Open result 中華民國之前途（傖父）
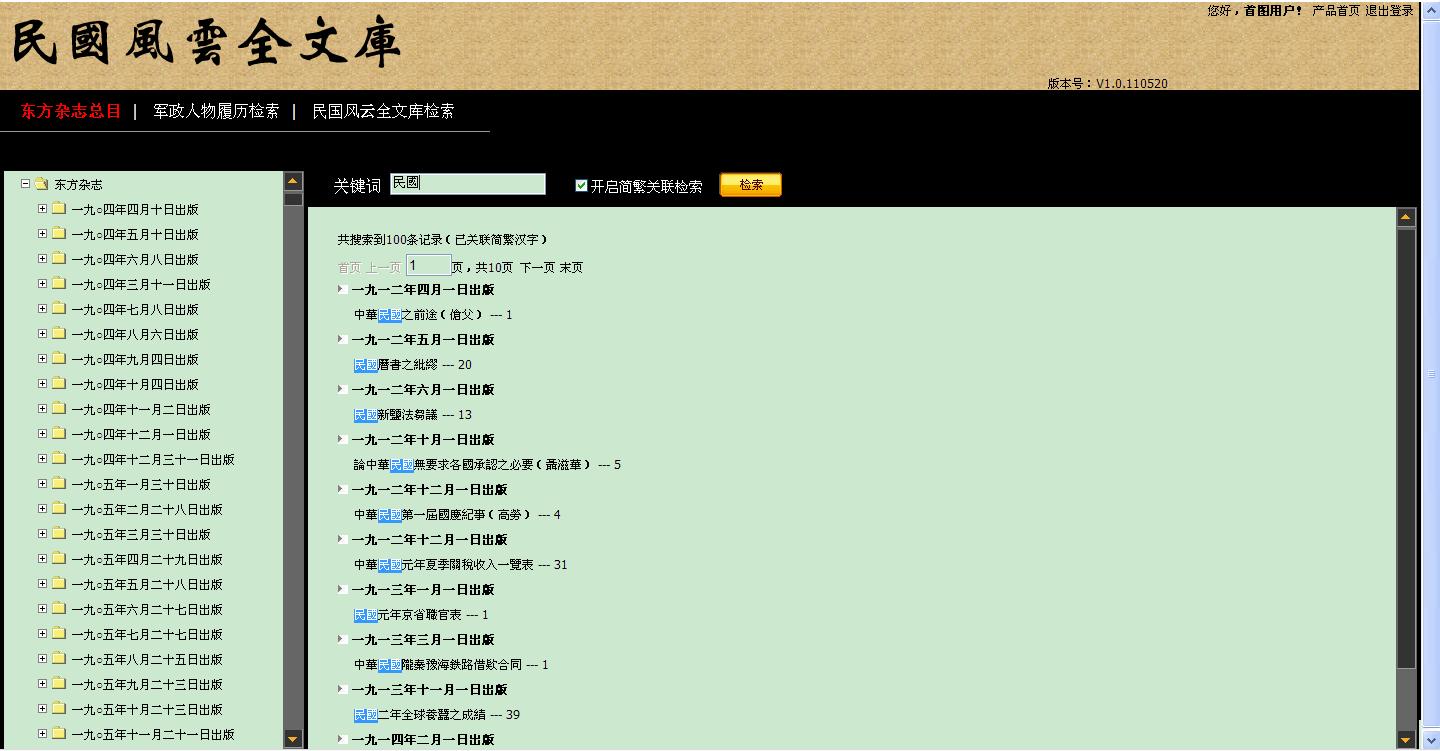Screen dimensions: 1440x751 418,315
